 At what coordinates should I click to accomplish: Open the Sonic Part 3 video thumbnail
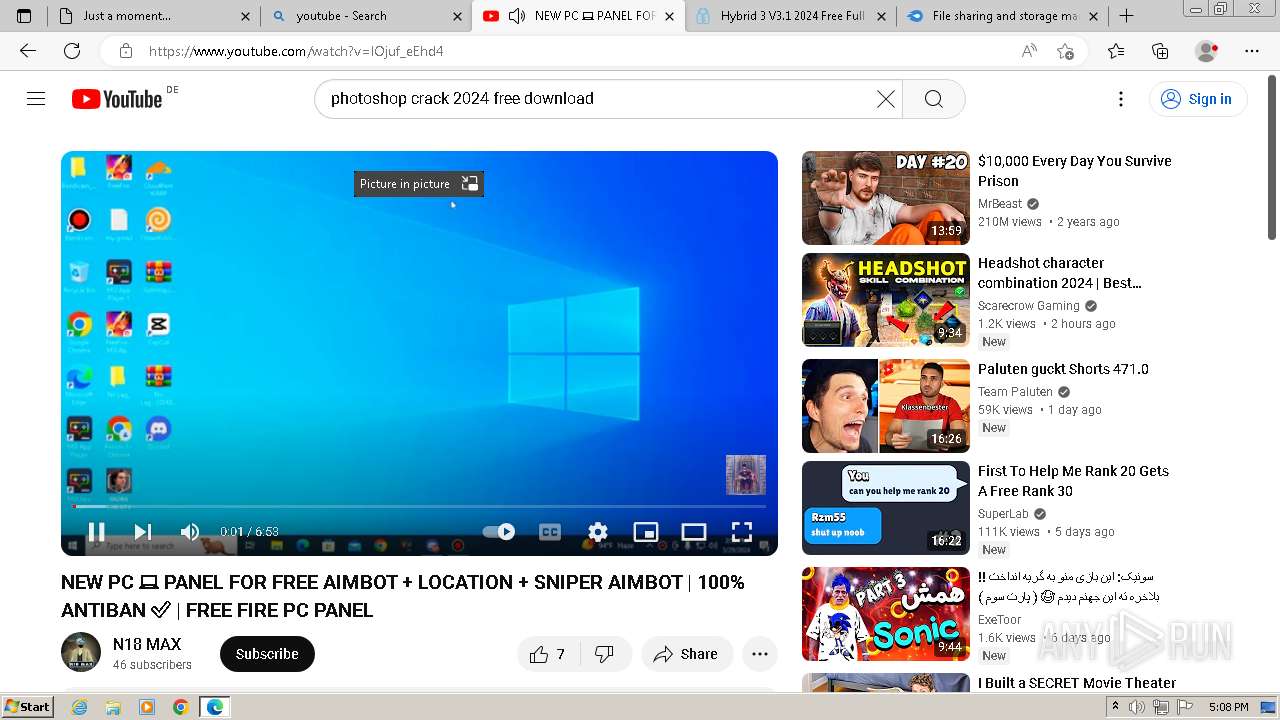point(886,614)
